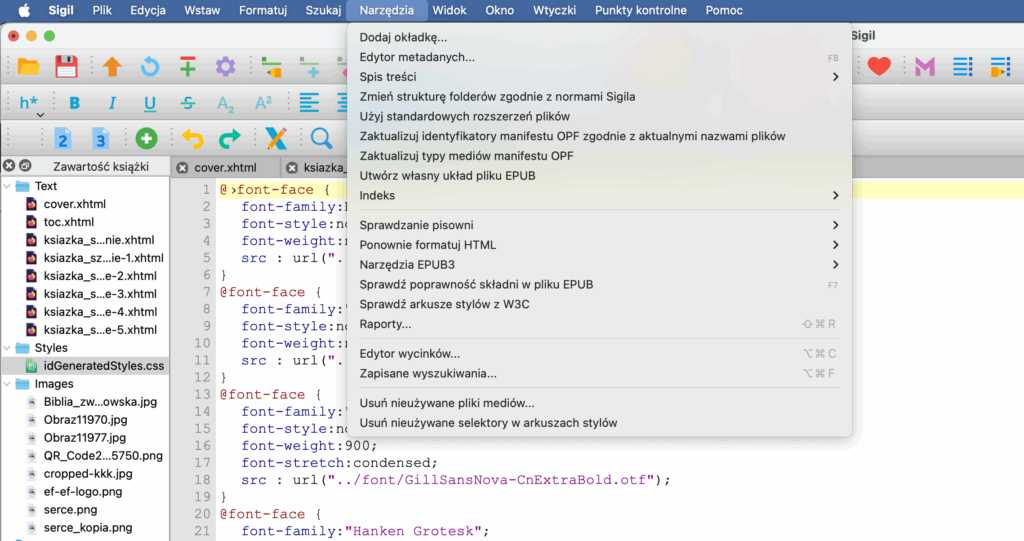Viewport: 1024px width, 541px height.
Task: Select toc.xhtml in the book browser
Action: pos(68,222)
